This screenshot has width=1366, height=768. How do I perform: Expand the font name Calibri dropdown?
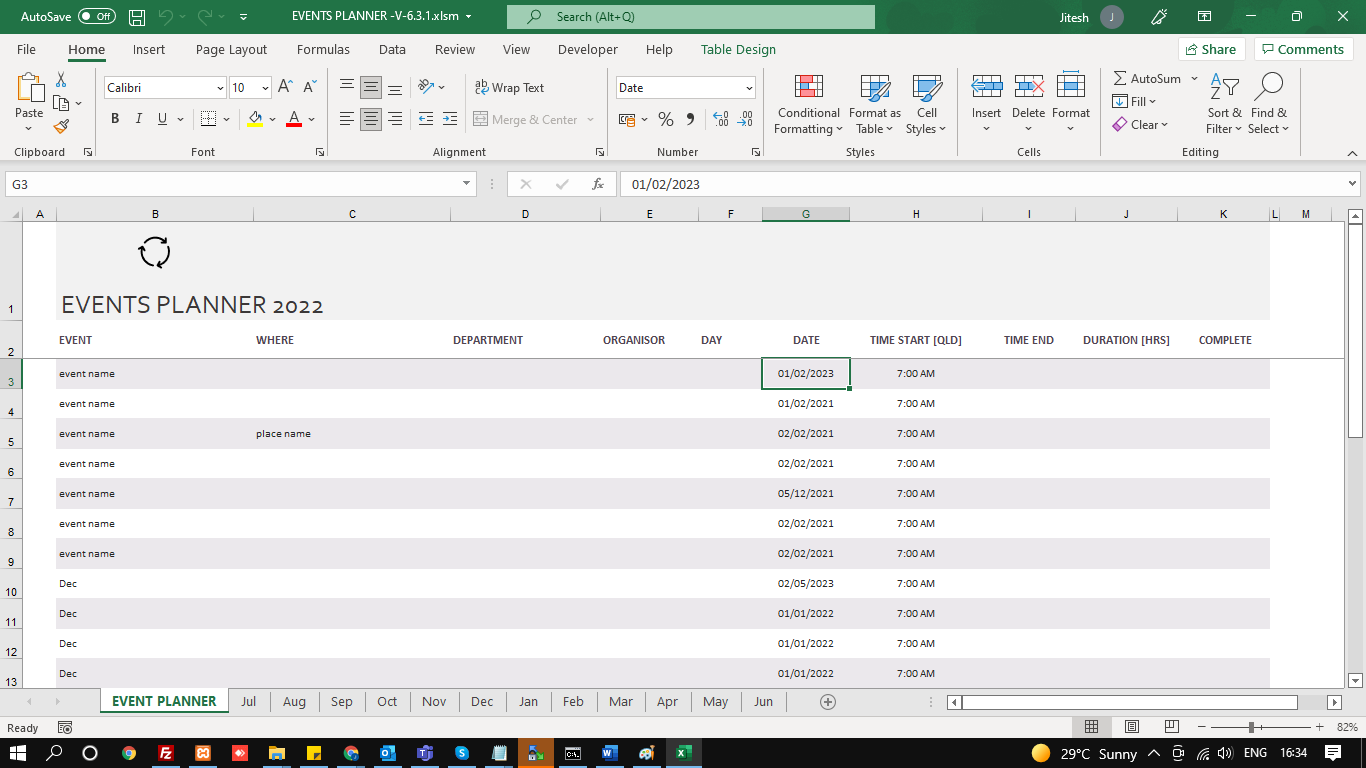click(x=220, y=88)
